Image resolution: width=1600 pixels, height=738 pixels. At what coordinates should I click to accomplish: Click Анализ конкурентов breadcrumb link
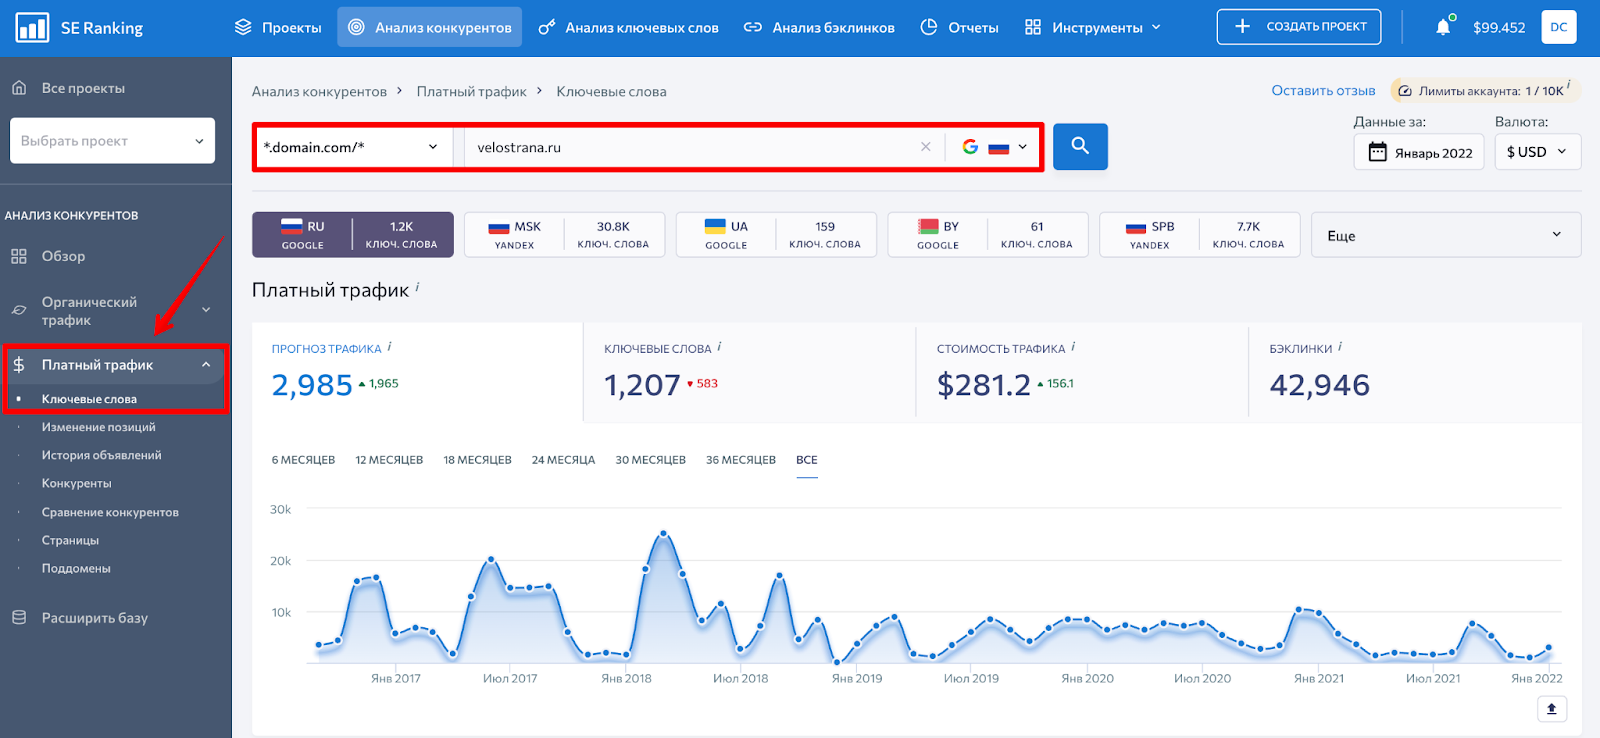[319, 91]
